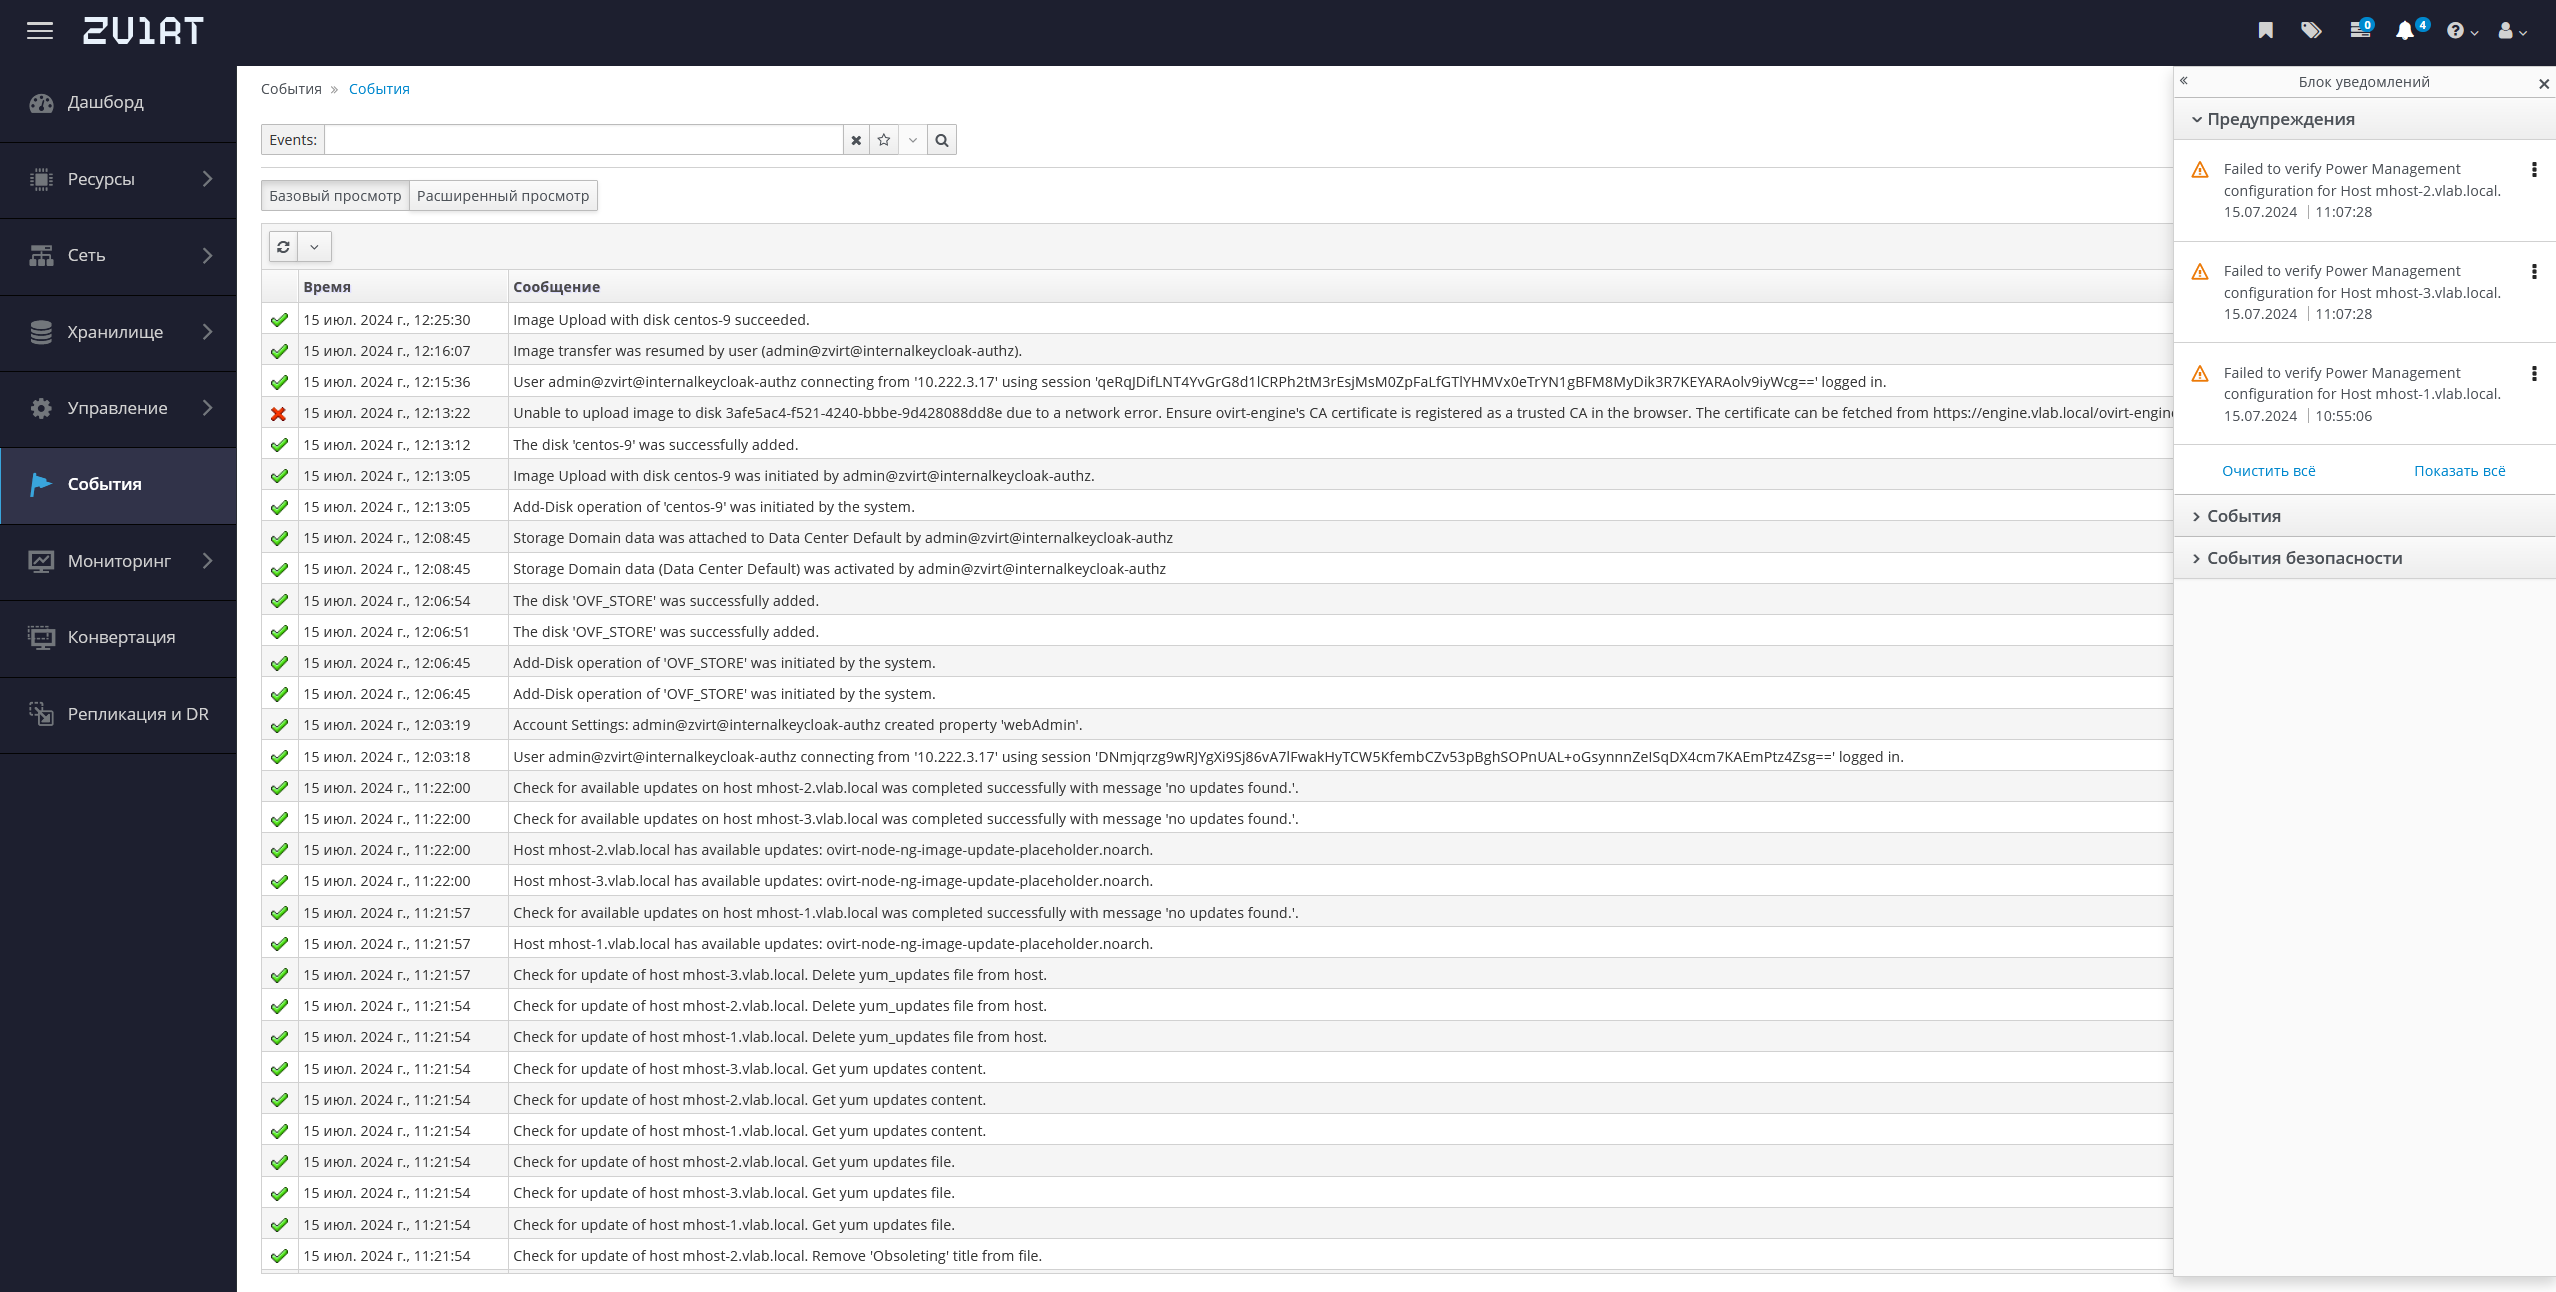Sort by Время column
The image size is (2556, 1292).
click(404, 287)
